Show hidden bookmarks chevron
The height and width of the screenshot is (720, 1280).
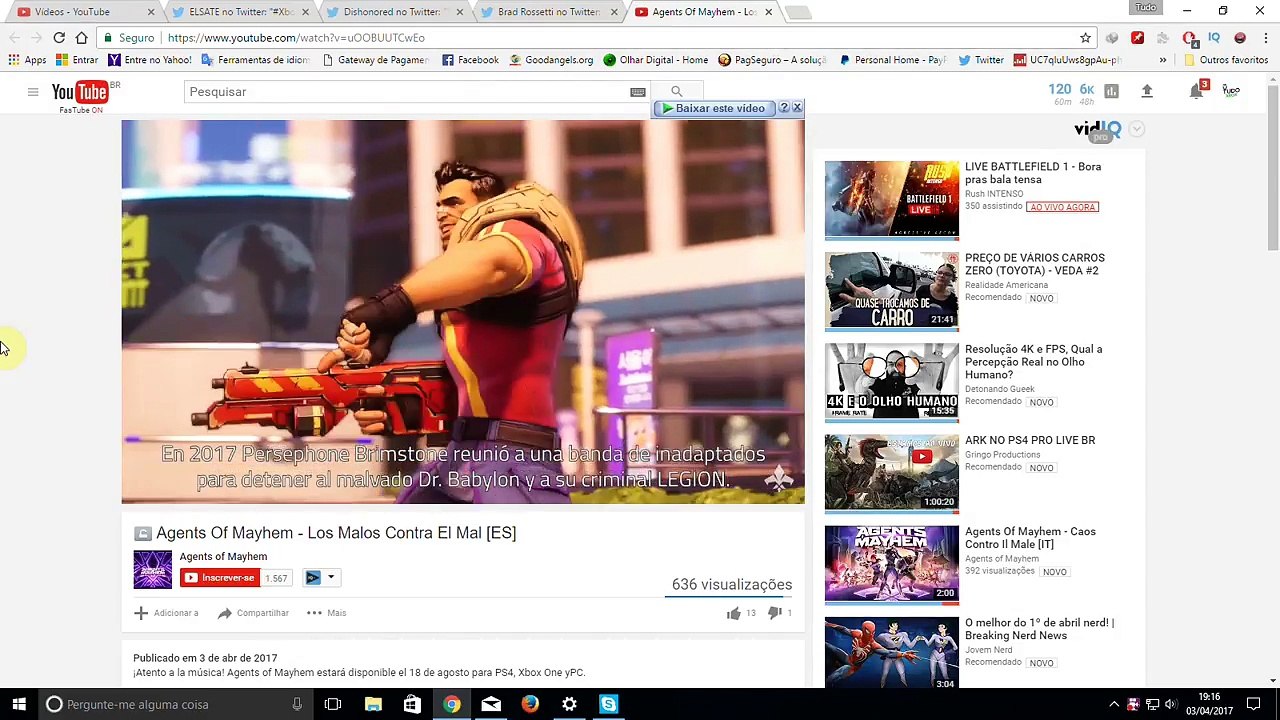(1162, 60)
